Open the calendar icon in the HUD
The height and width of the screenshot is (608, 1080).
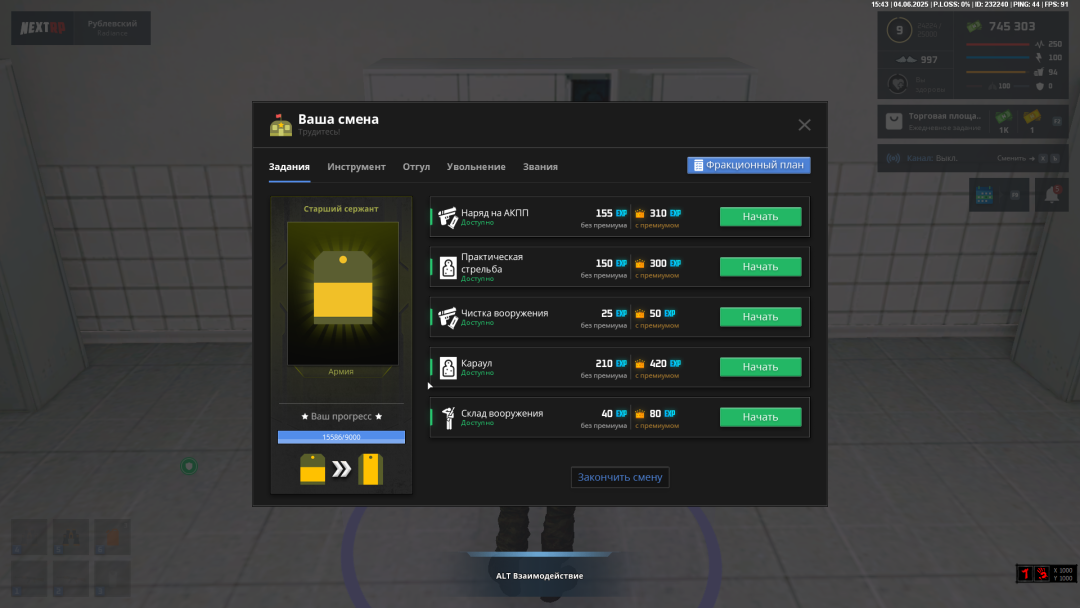click(984, 196)
